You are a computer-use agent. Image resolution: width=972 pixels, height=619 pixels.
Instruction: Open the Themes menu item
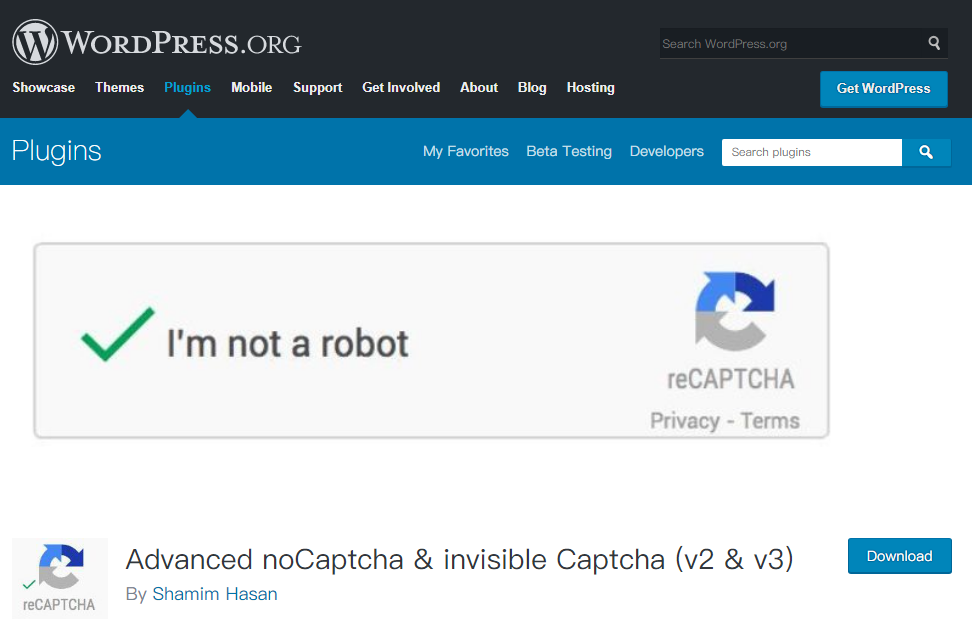(120, 87)
